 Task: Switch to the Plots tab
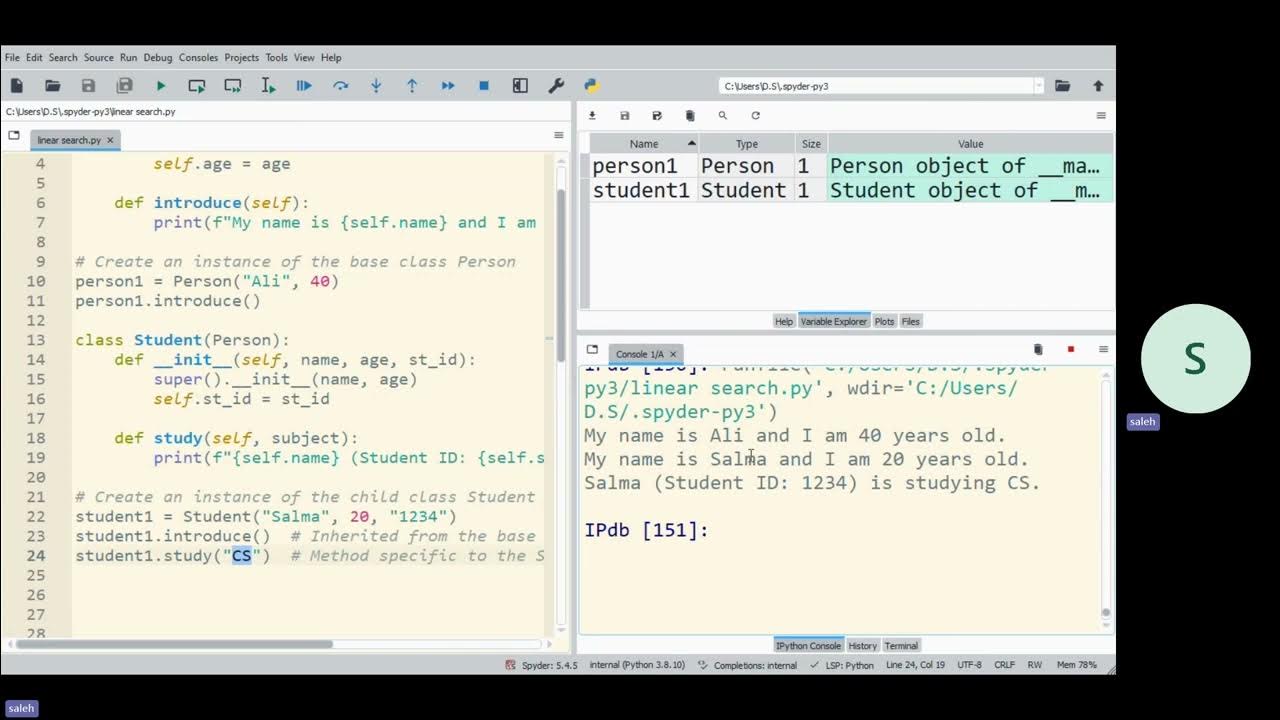click(885, 321)
